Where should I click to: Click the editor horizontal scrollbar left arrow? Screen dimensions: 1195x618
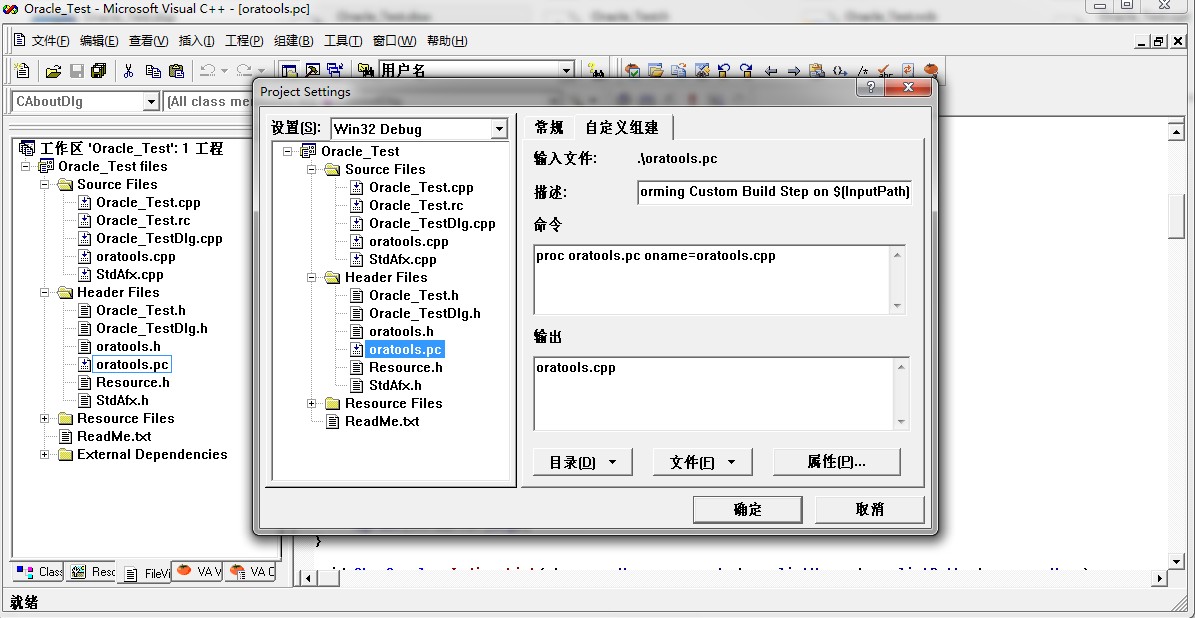[309, 578]
